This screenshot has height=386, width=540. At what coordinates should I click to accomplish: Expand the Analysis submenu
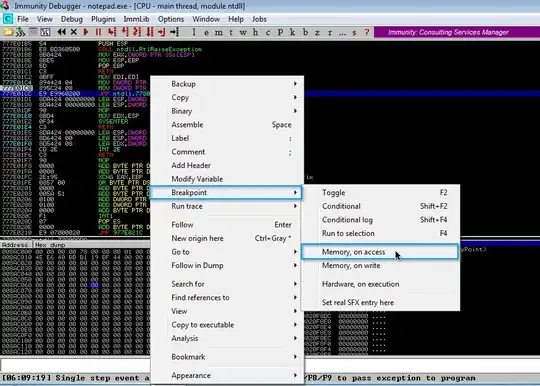click(x=227, y=338)
